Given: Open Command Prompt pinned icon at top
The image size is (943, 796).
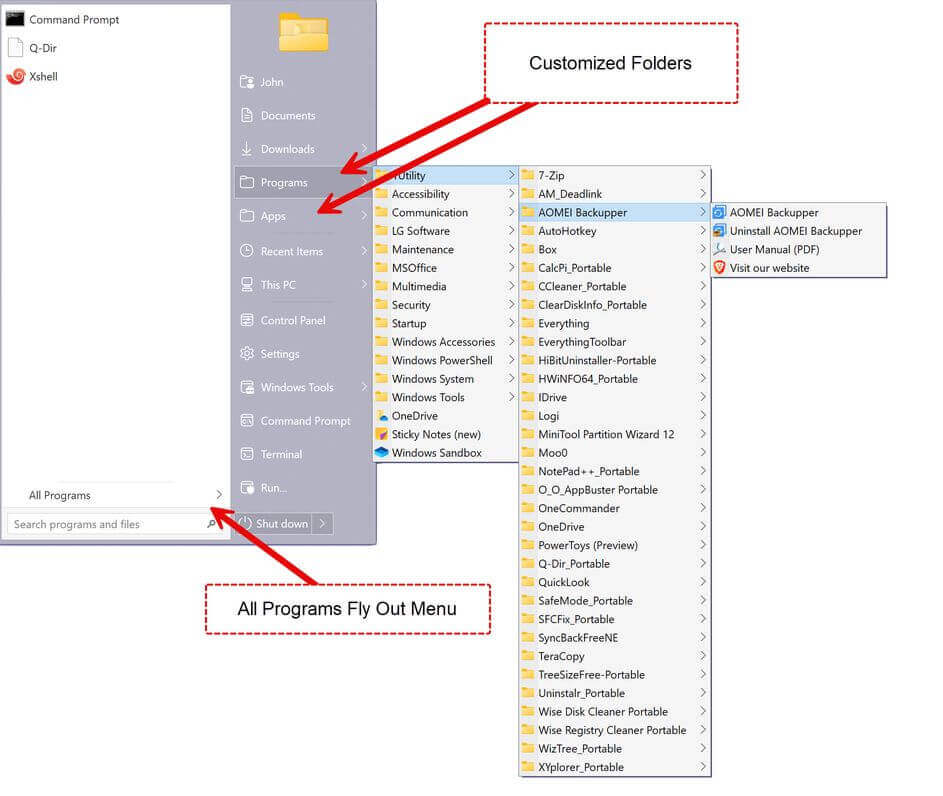Looking at the screenshot, I should click(14, 19).
